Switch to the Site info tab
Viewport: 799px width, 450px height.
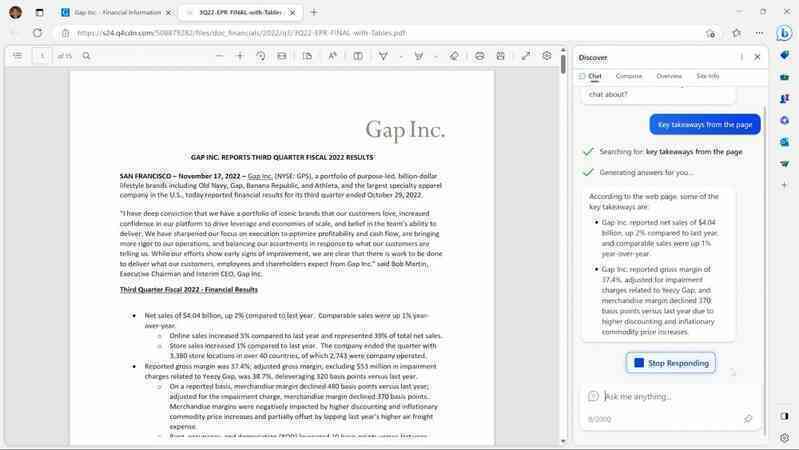coord(708,76)
